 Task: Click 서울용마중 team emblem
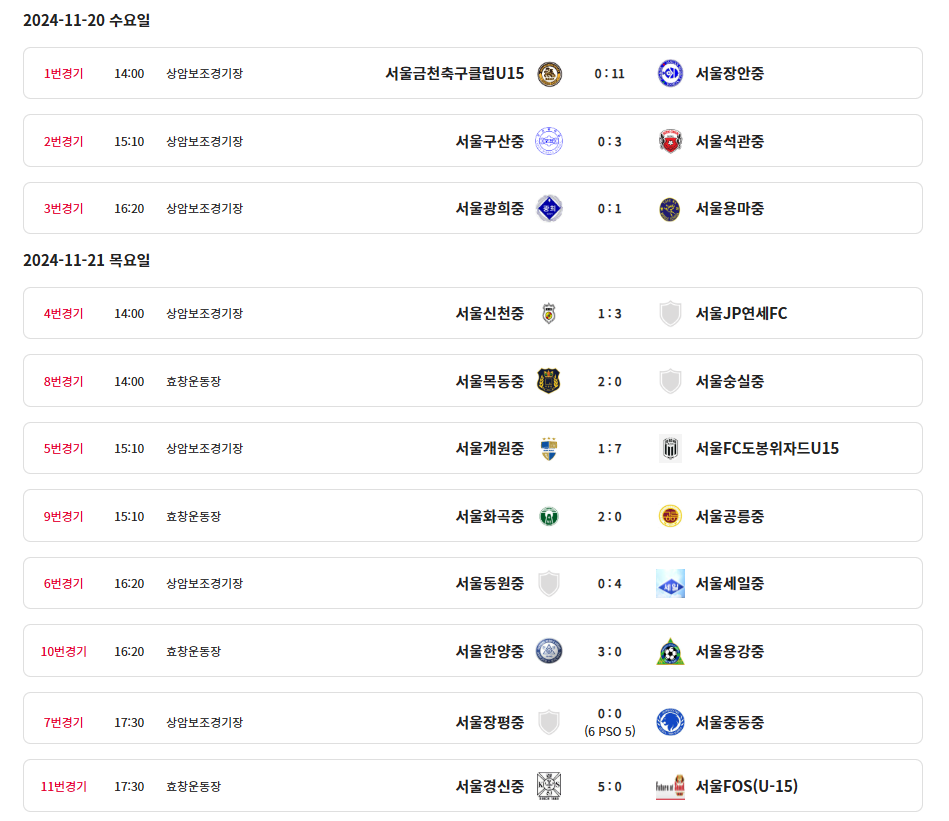click(x=670, y=209)
